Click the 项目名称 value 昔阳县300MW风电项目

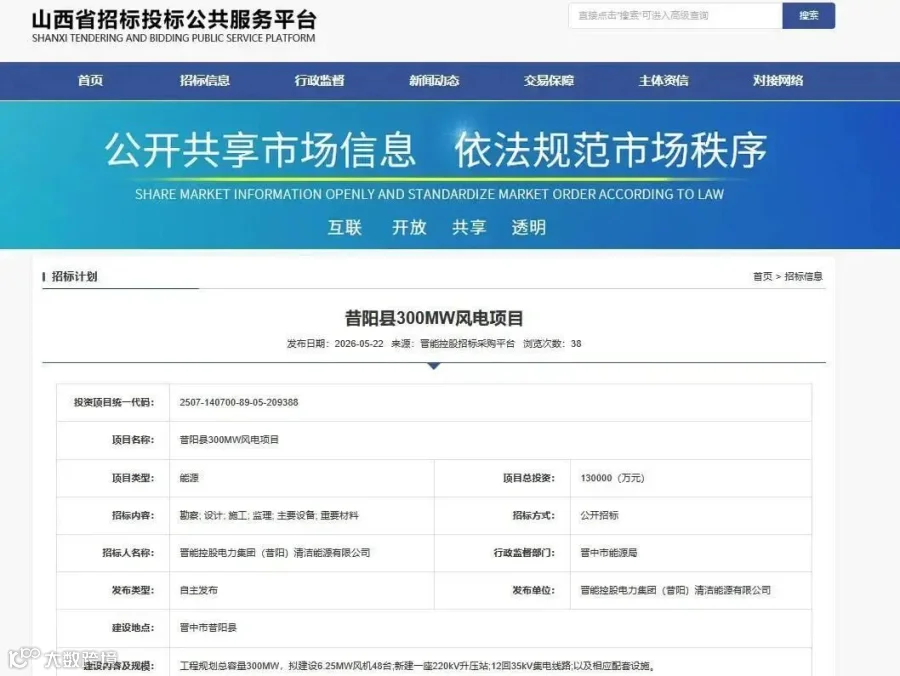229,440
